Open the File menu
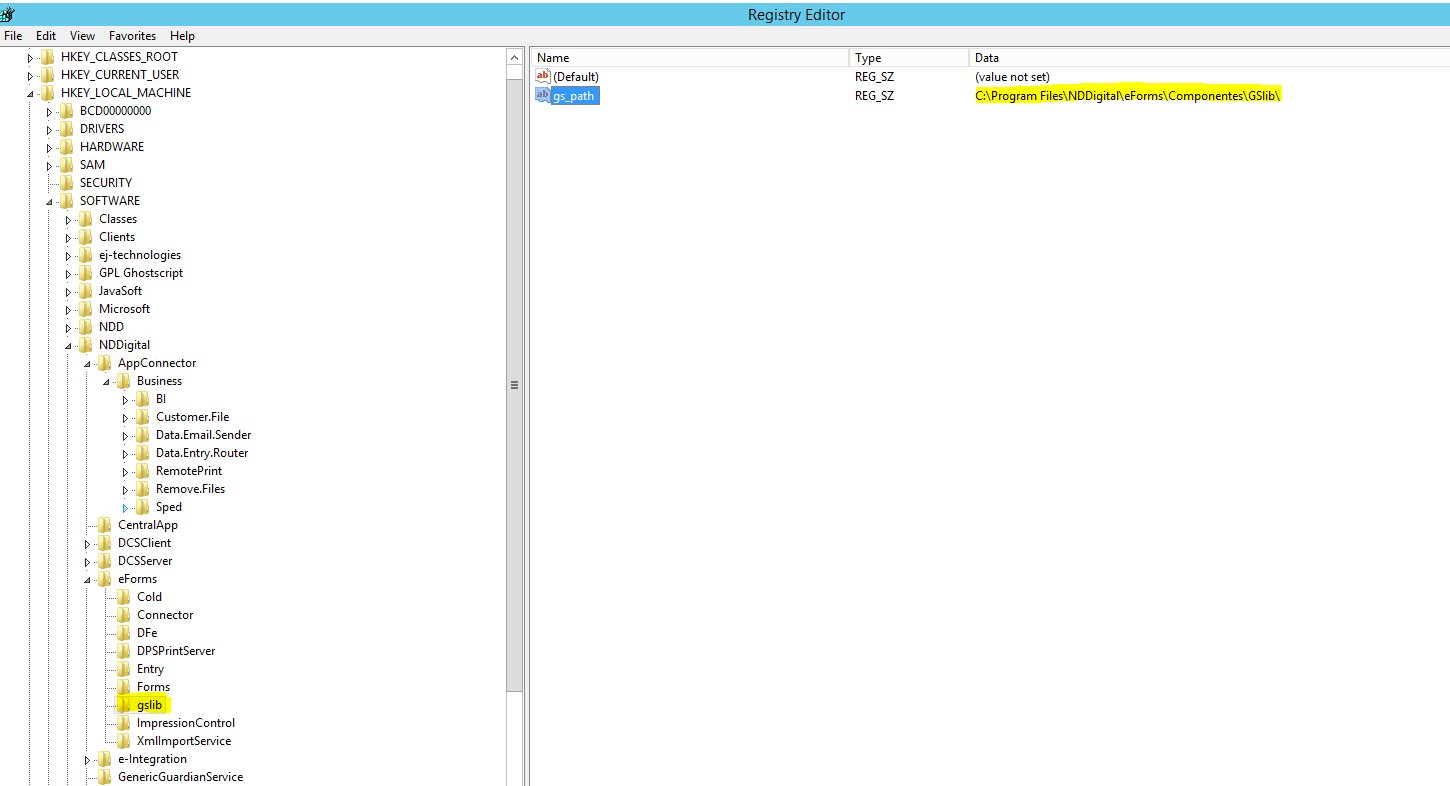The width and height of the screenshot is (1450, 786). [13, 35]
